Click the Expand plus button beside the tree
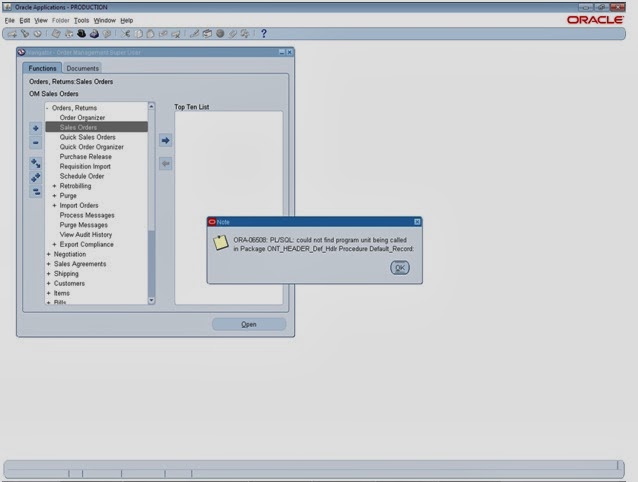This screenshot has width=638, height=482. (36, 129)
